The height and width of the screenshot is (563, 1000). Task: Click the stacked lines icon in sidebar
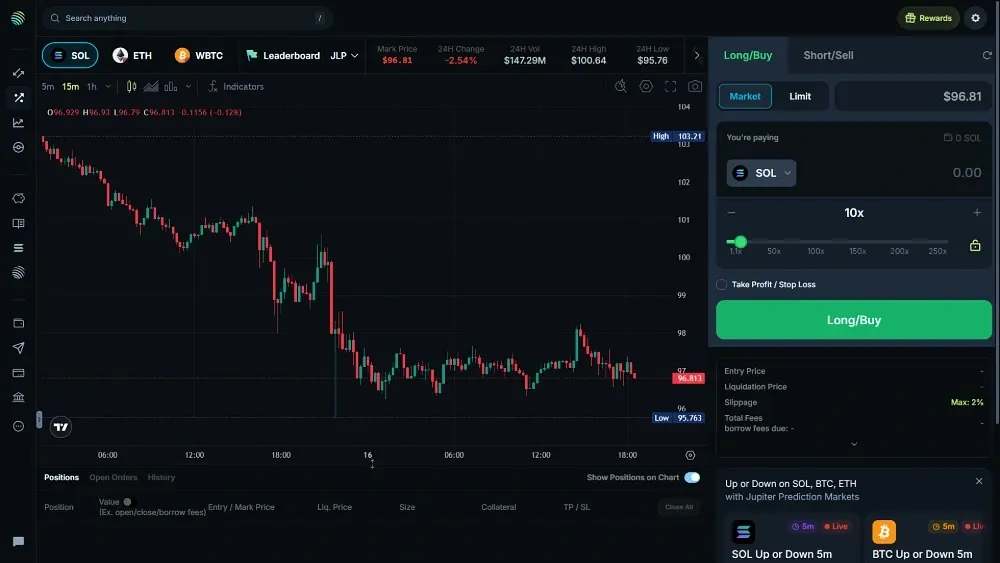coord(18,248)
